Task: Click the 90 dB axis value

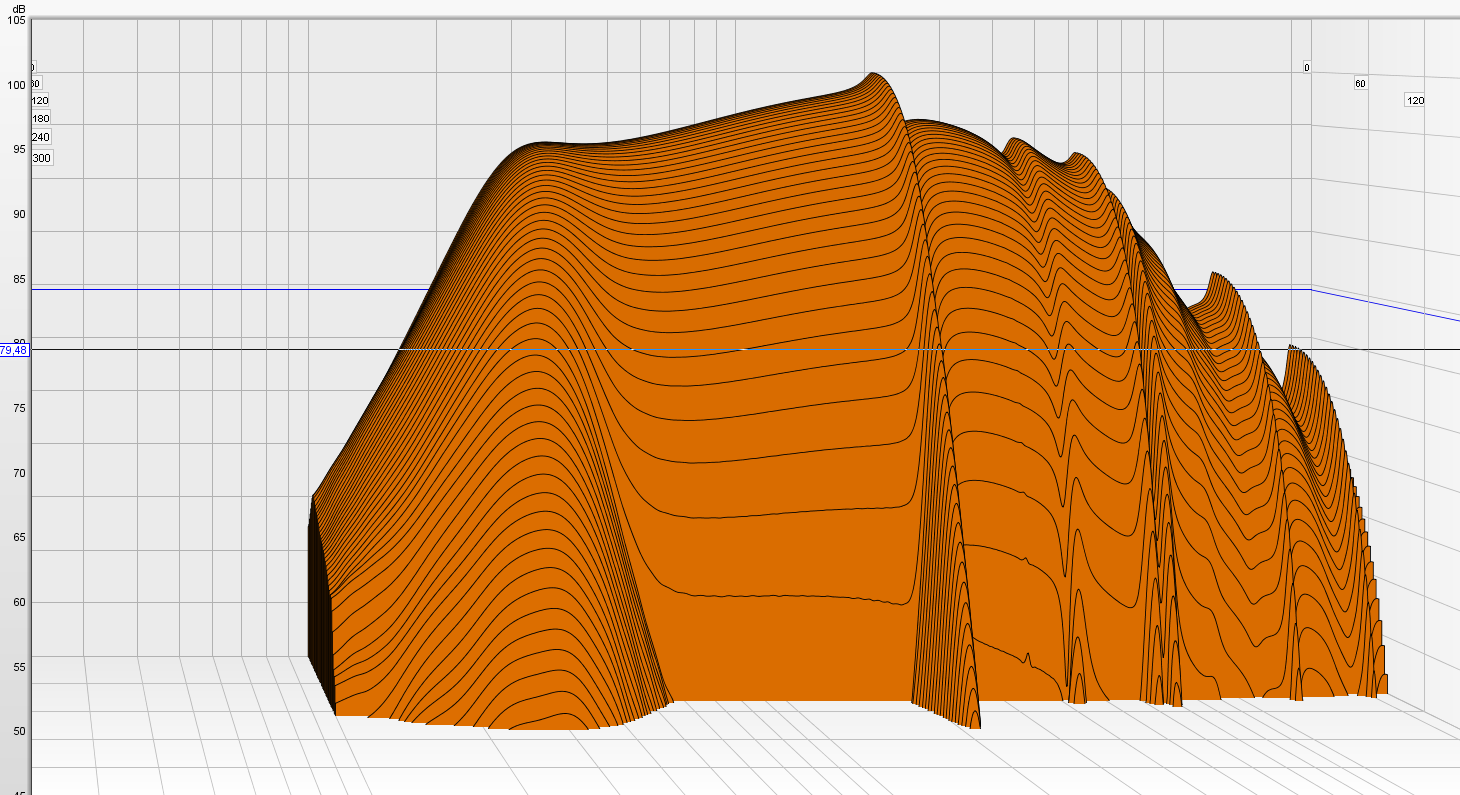Action: pyautogui.click(x=18, y=214)
